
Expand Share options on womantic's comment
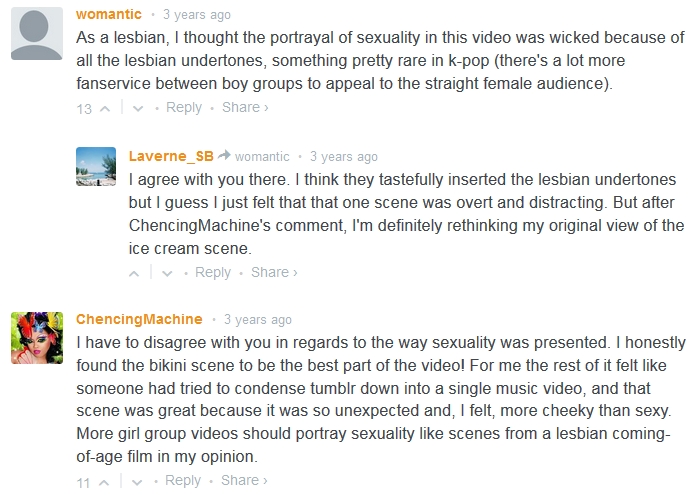(245, 107)
